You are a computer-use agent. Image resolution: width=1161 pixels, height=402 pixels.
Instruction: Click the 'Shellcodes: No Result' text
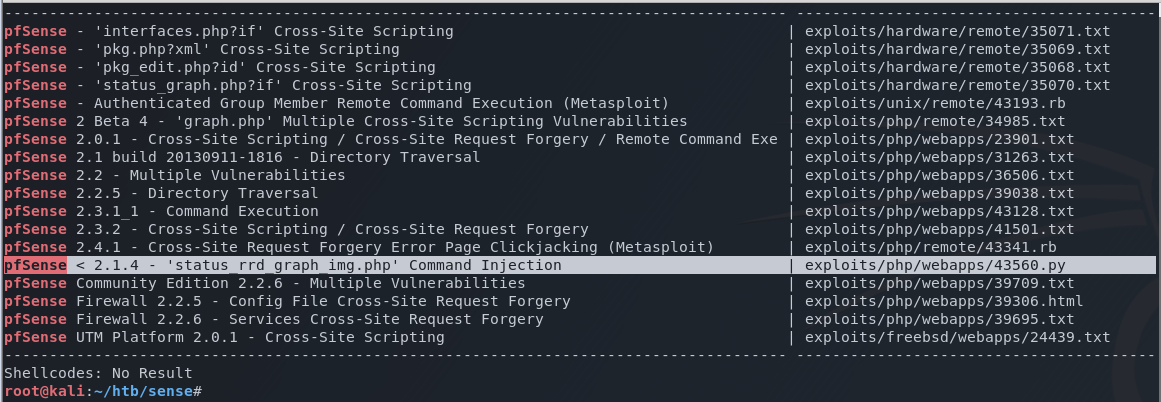pos(98,372)
